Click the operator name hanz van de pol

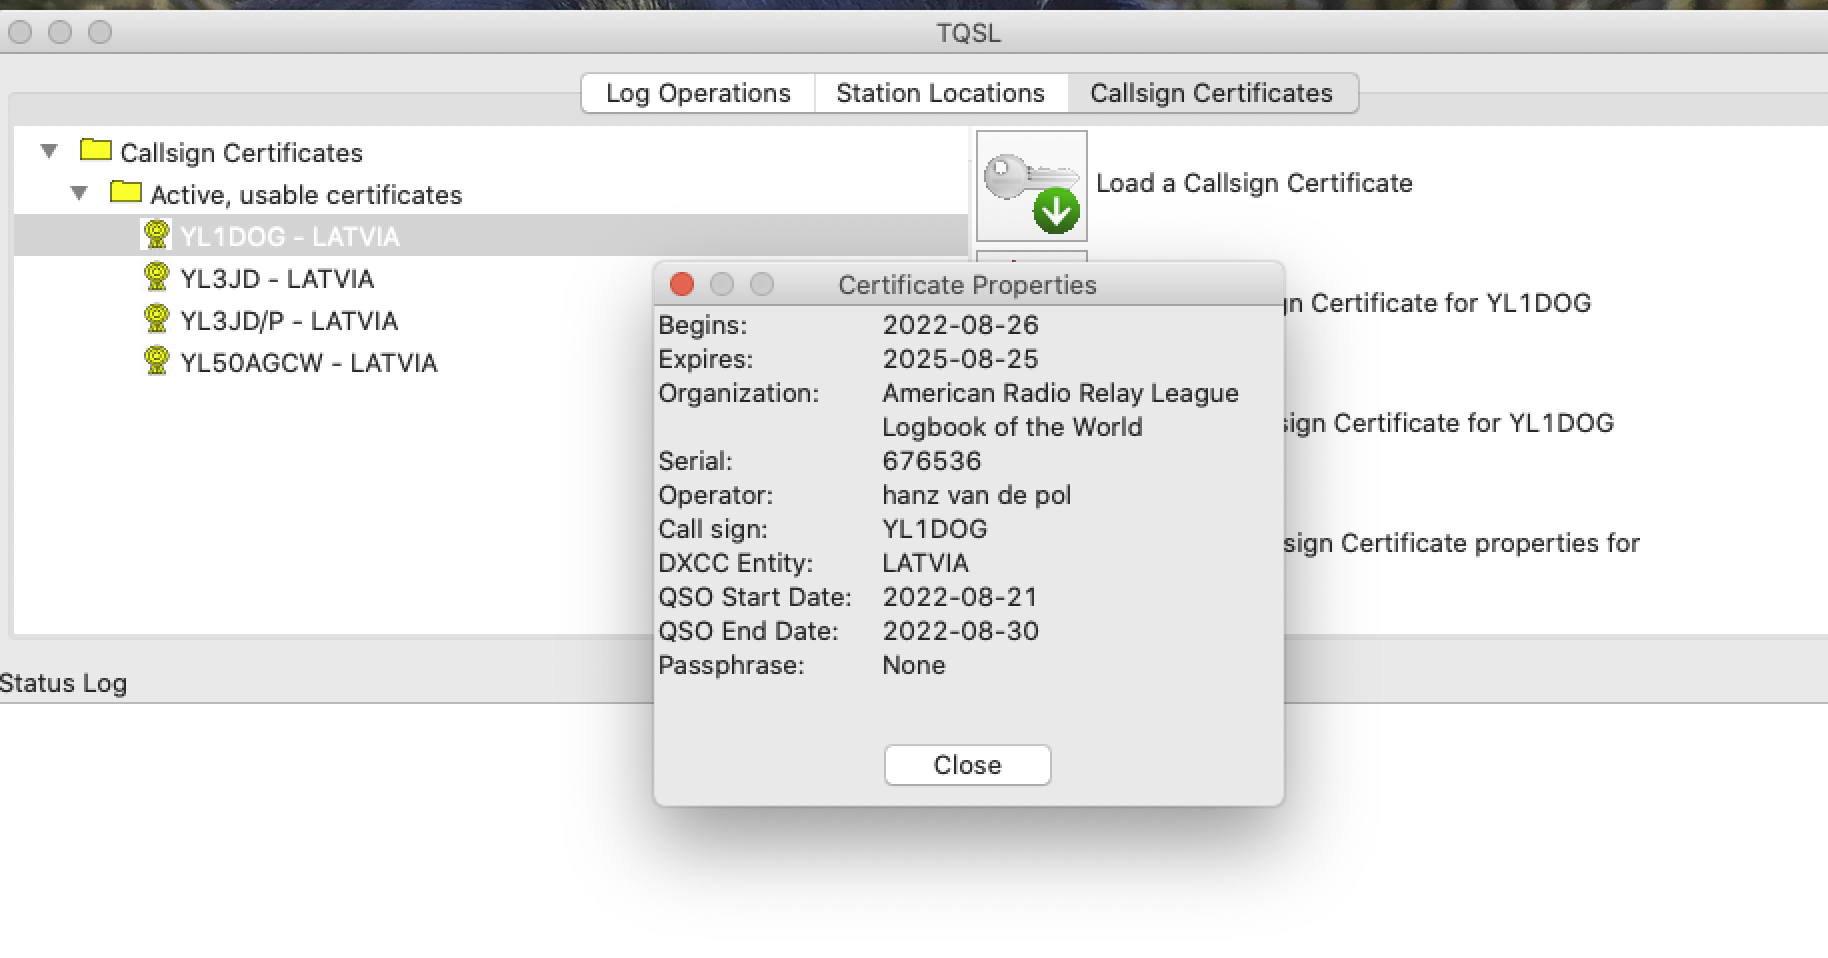[x=976, y=495]
